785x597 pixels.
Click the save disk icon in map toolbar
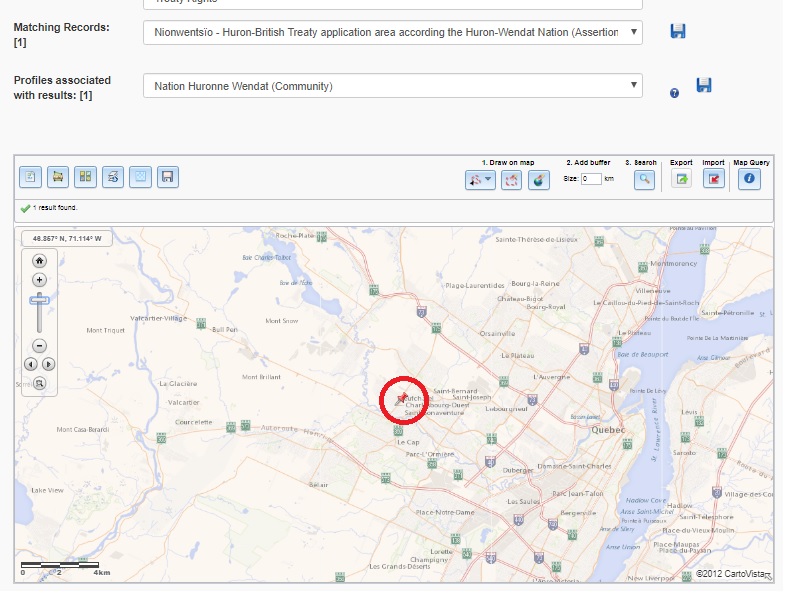point(168,177)
